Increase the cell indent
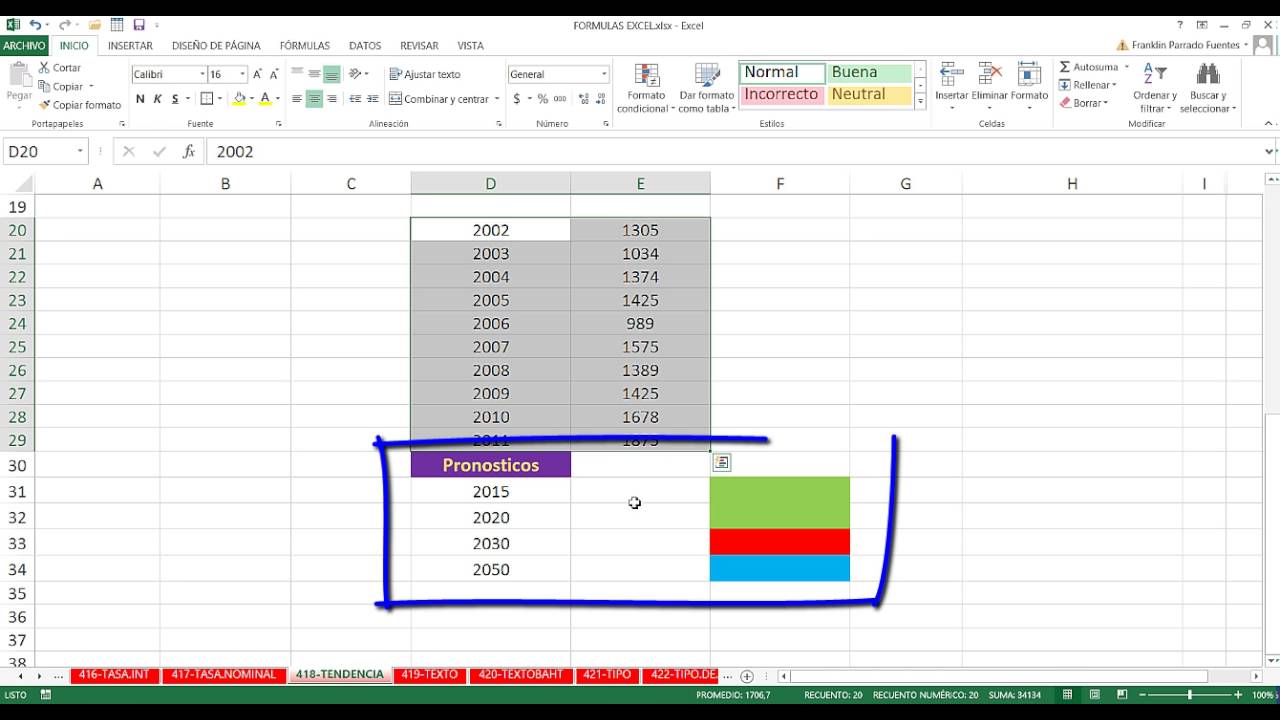 373,99
